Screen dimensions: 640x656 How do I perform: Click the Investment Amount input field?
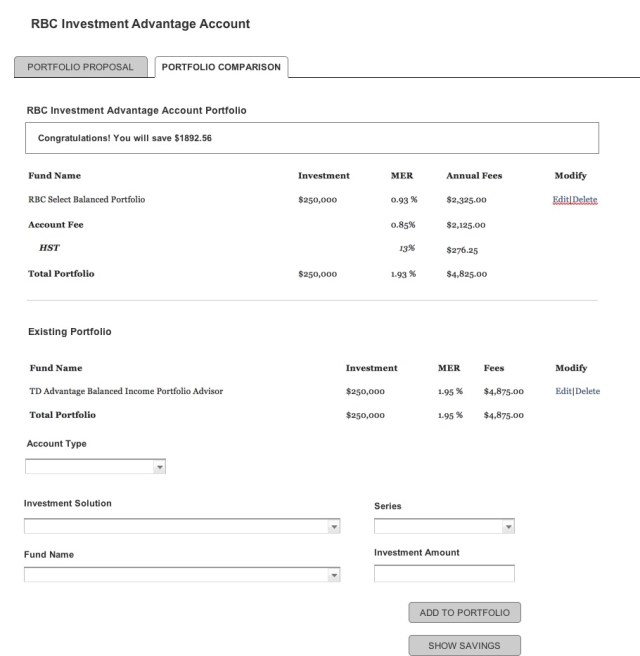(444, 574)
